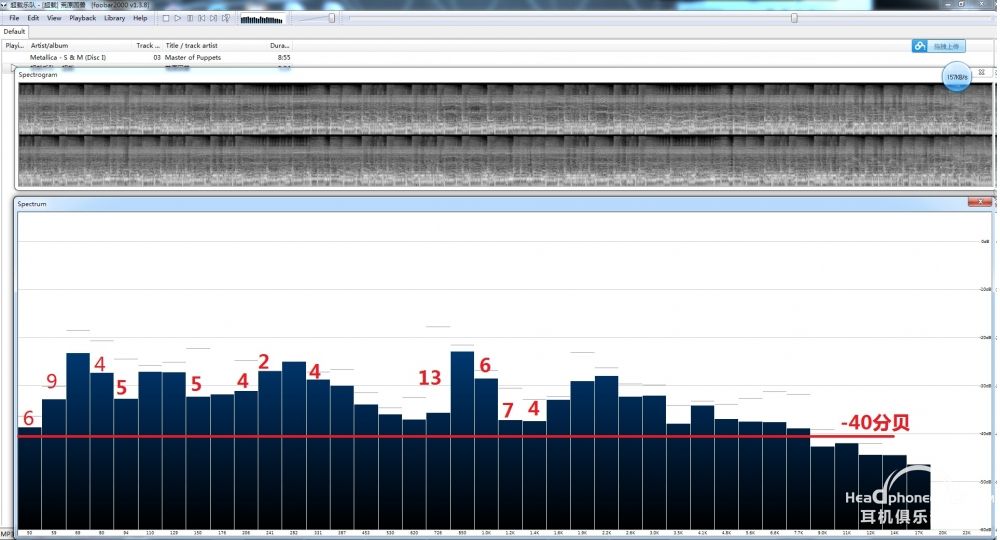Click the lower spectrogram channel display
This screenshot has height=540, width=1000.
[x=506, y=161]
